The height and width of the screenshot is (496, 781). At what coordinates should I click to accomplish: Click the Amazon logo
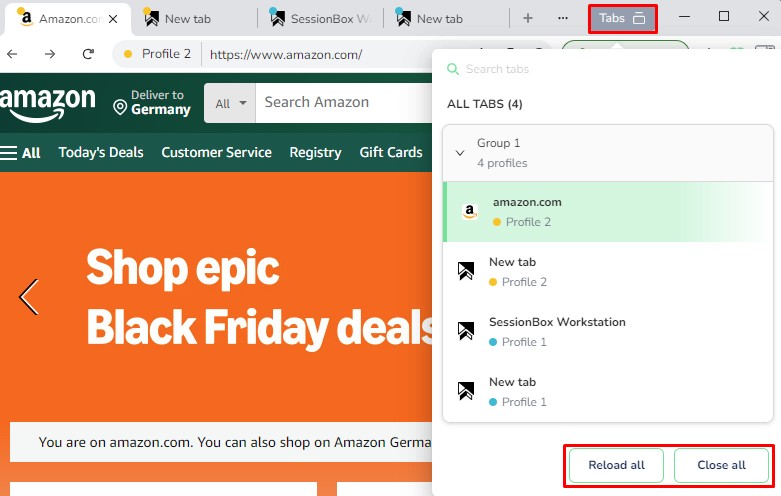[x=47, y=104]
